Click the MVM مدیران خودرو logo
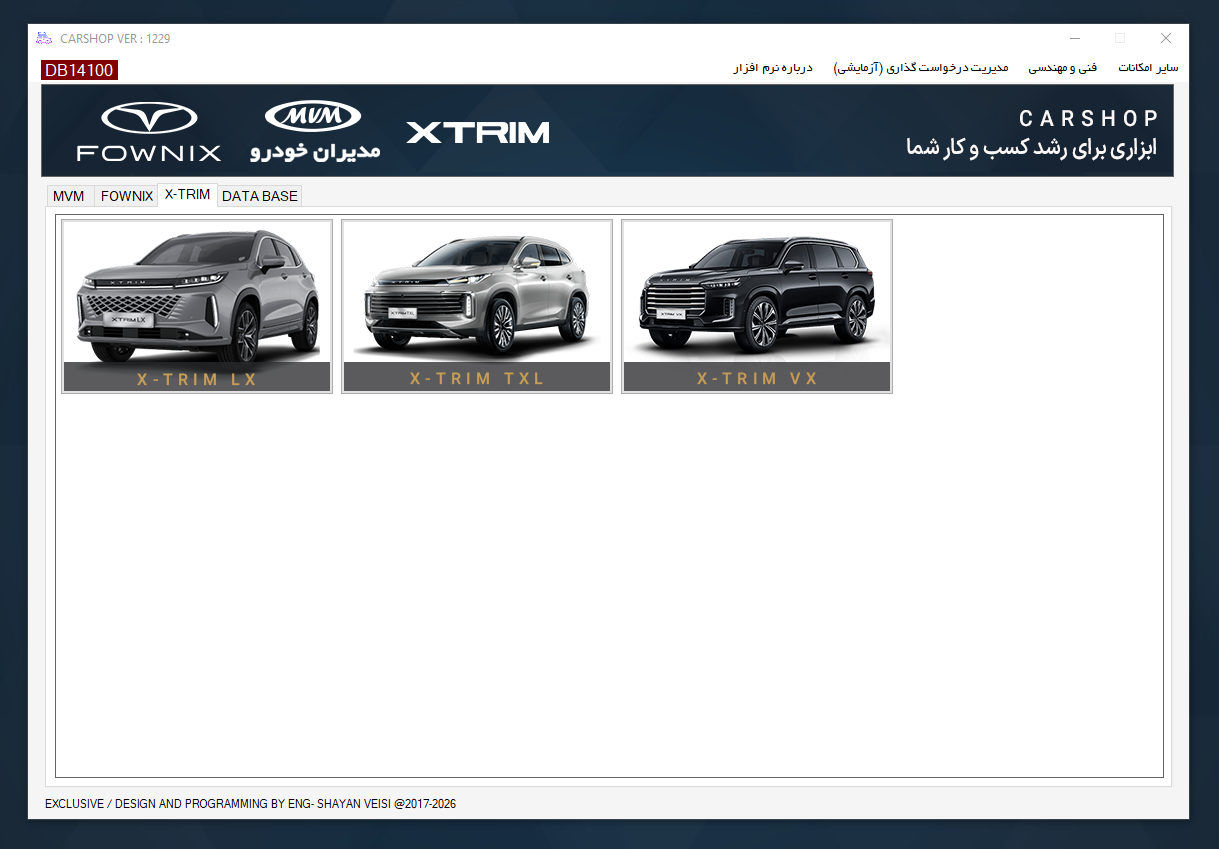1219x849 pixels. [315, 131]
